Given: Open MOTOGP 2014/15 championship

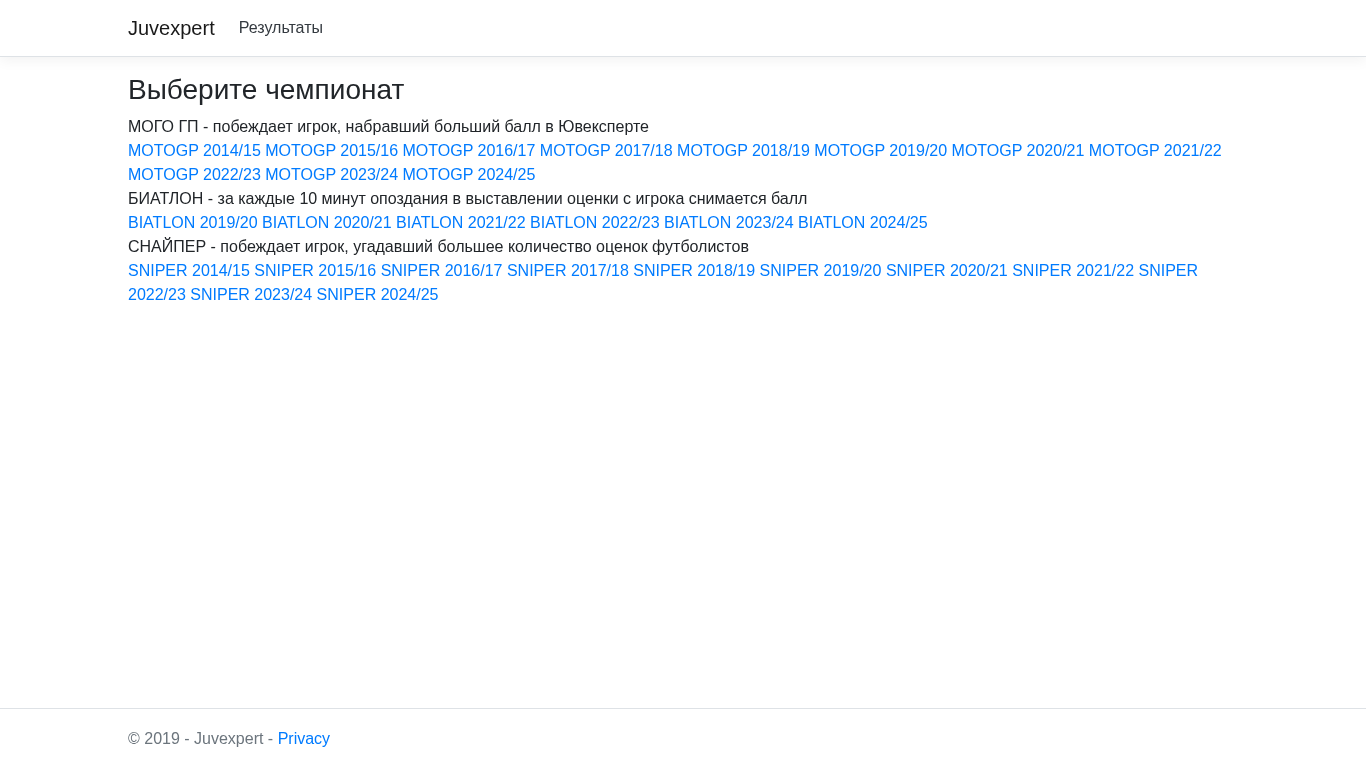Looking at the screenshot, I should point(194,151).
